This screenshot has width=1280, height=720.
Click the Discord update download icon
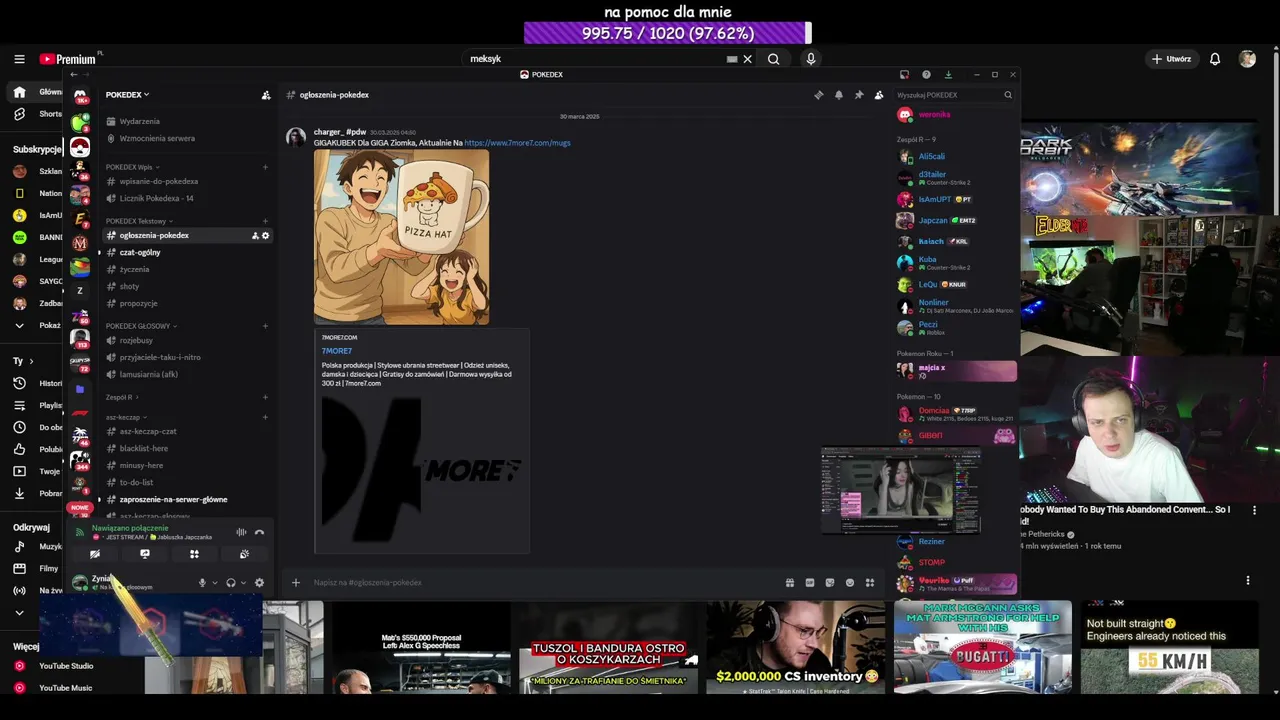coord(948,74)
